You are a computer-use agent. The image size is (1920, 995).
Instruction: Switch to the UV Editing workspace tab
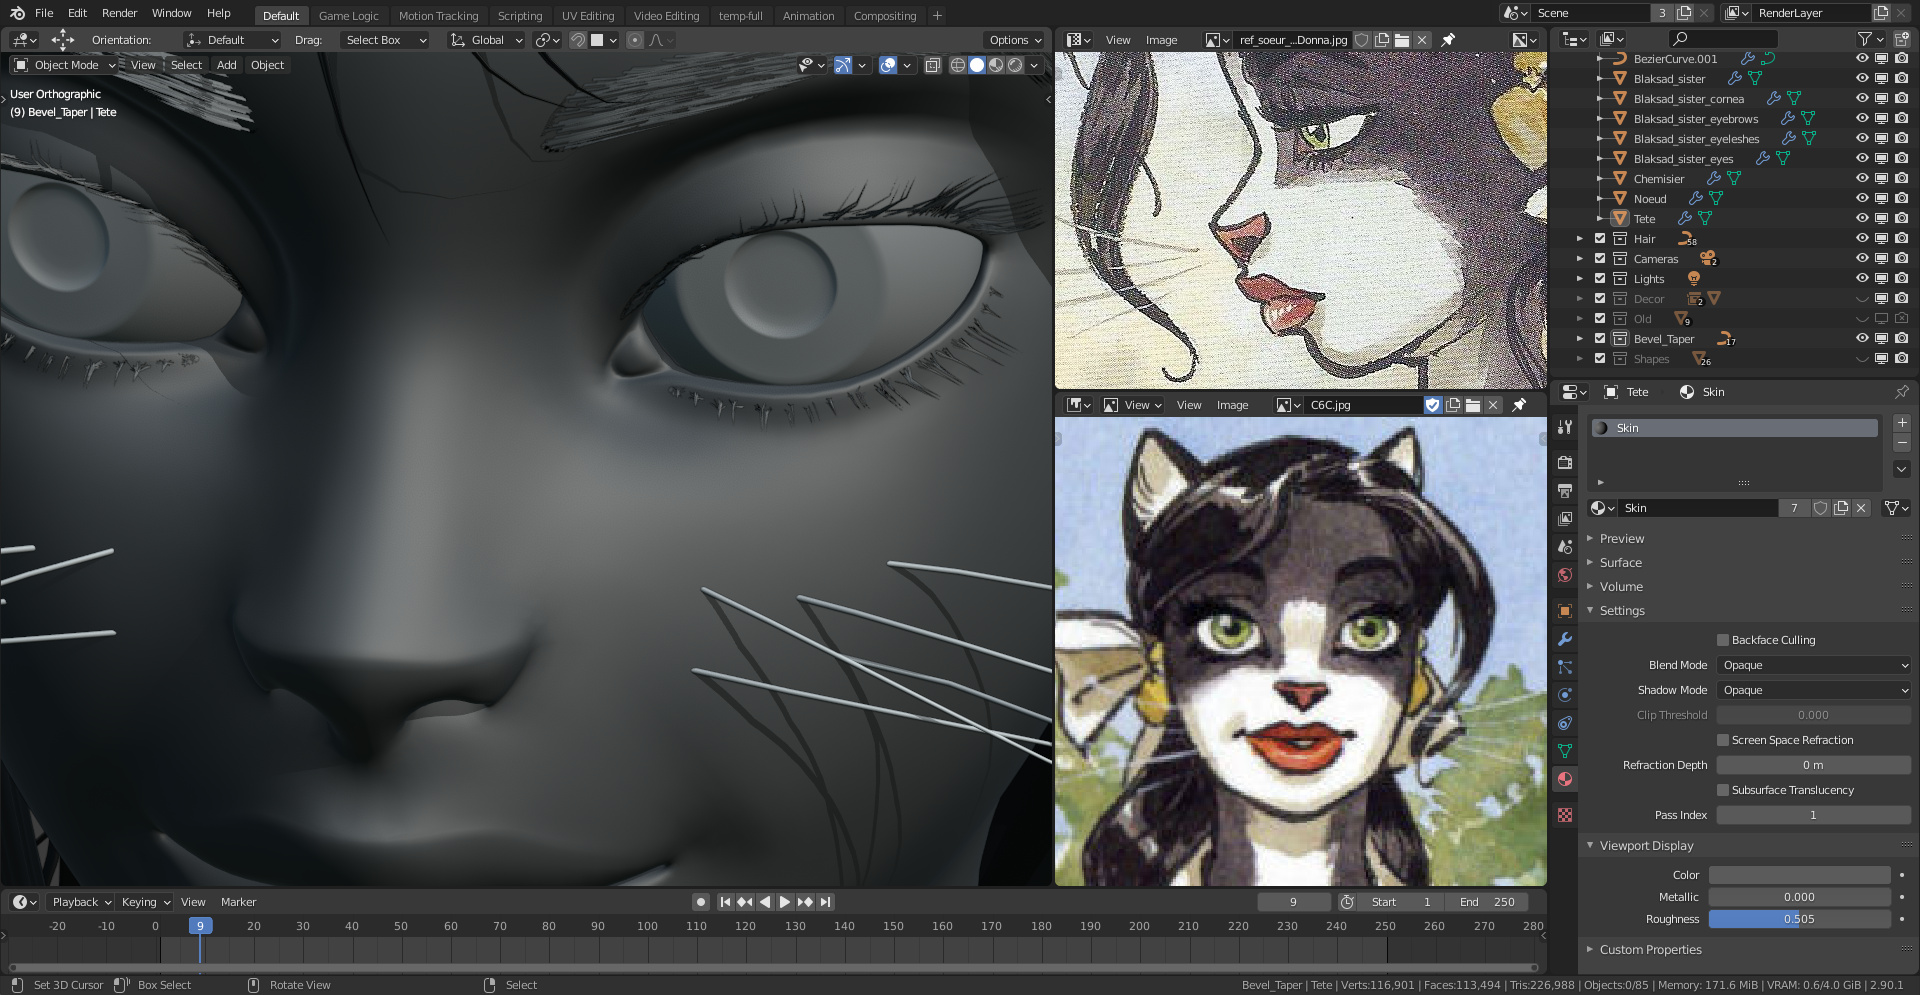point(588,15)
